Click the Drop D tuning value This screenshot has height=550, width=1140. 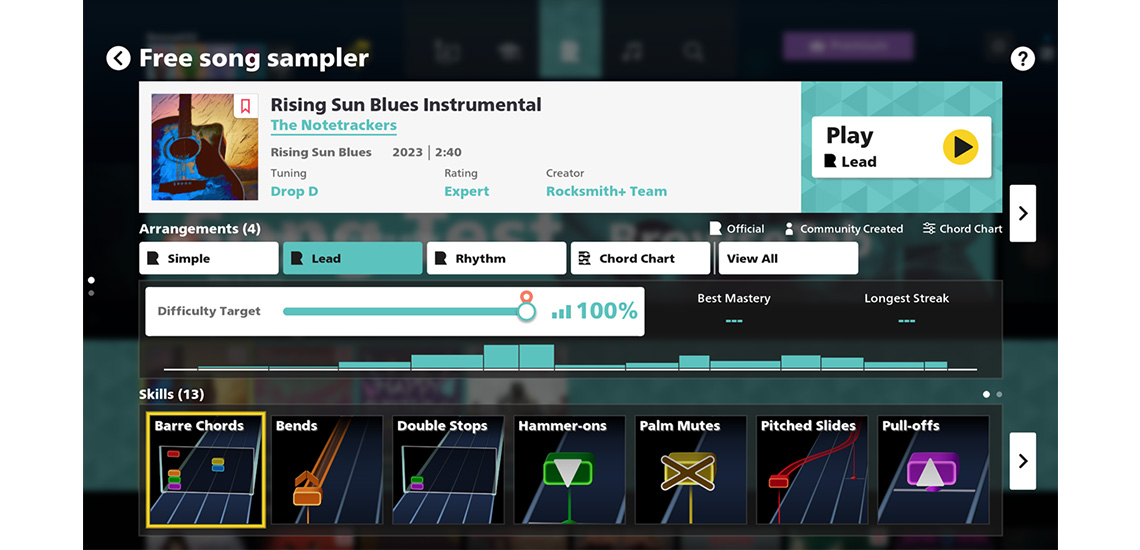[294, 191]
